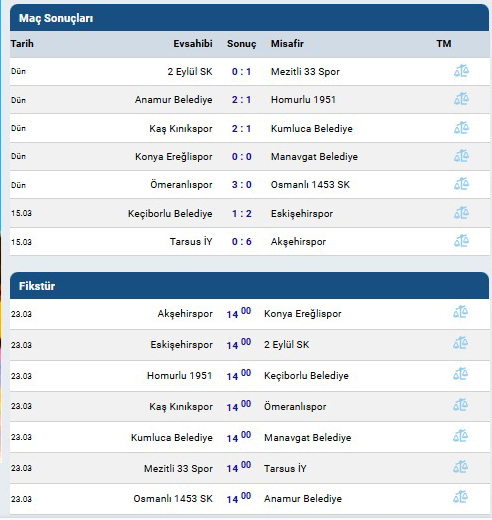Open Mezitli 33 Spor team in results

click(305, 72)
